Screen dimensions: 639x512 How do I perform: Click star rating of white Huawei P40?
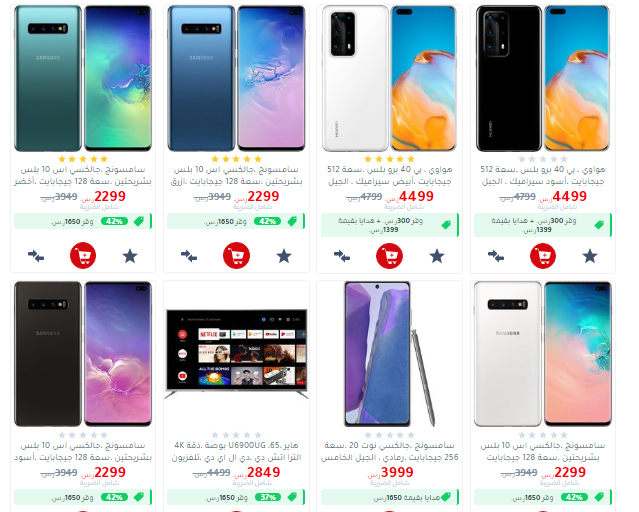click(x=390, y=159)
